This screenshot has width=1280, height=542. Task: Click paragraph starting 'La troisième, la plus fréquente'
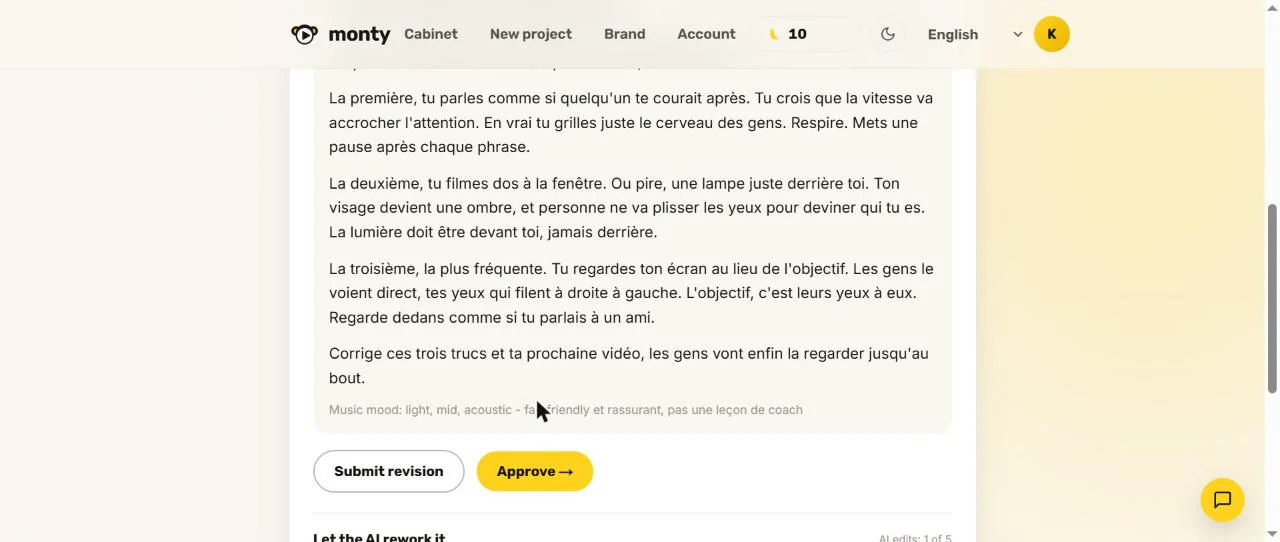click(631, 293)
